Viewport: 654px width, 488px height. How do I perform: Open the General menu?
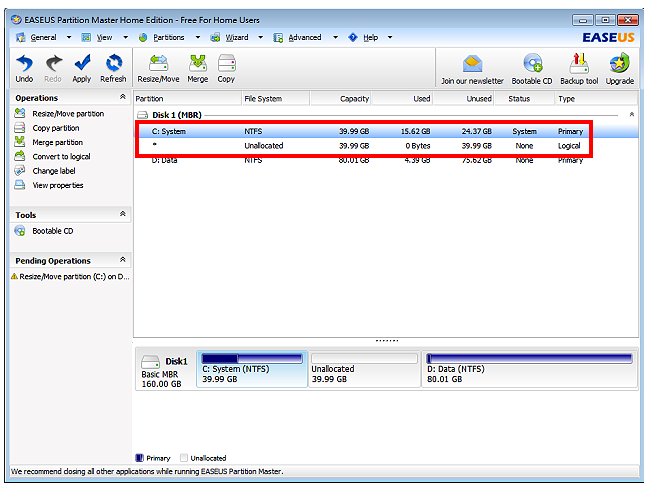coord(43,37)
